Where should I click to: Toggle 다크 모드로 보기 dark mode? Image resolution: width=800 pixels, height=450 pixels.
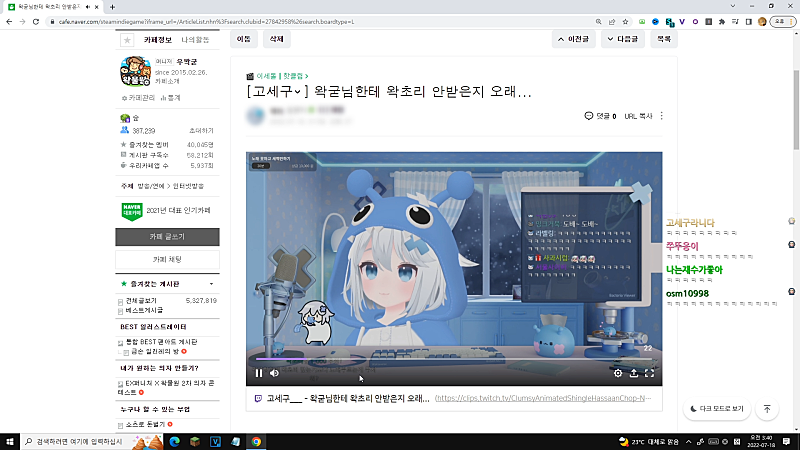(717, 409)
